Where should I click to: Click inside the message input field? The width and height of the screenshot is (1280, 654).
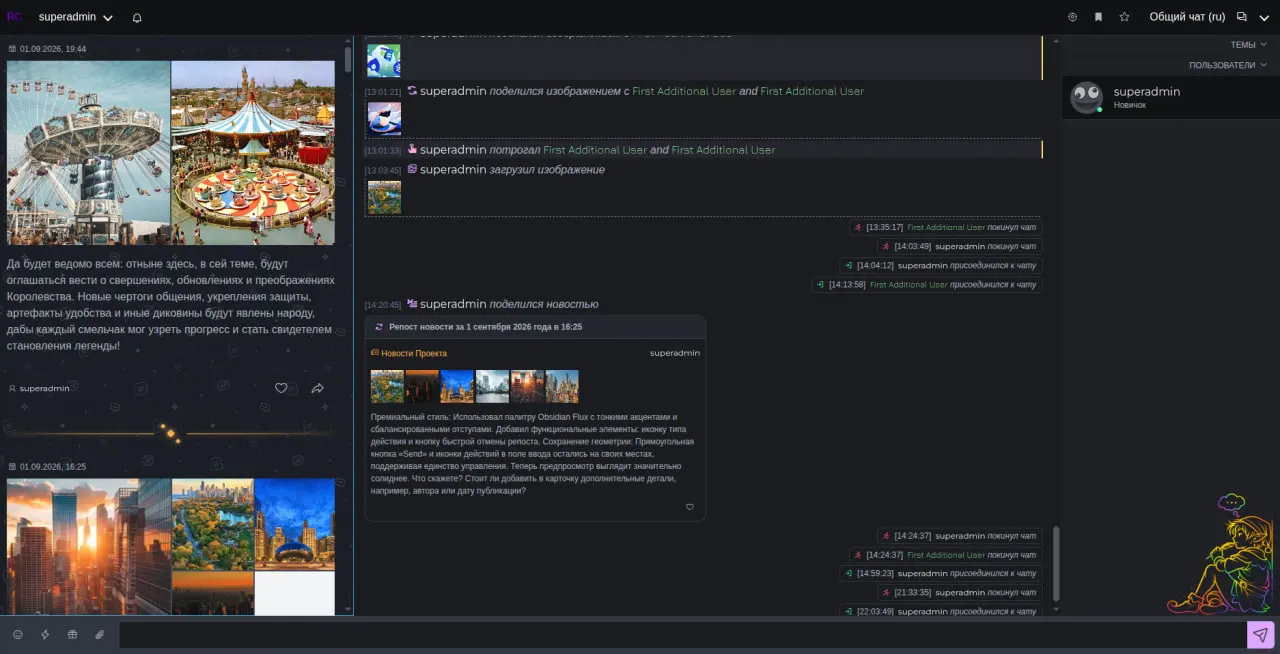[x=682, y=634]
